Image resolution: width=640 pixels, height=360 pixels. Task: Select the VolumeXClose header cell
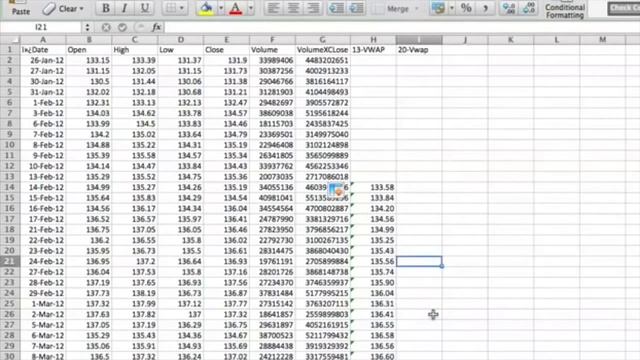point(322,50)
